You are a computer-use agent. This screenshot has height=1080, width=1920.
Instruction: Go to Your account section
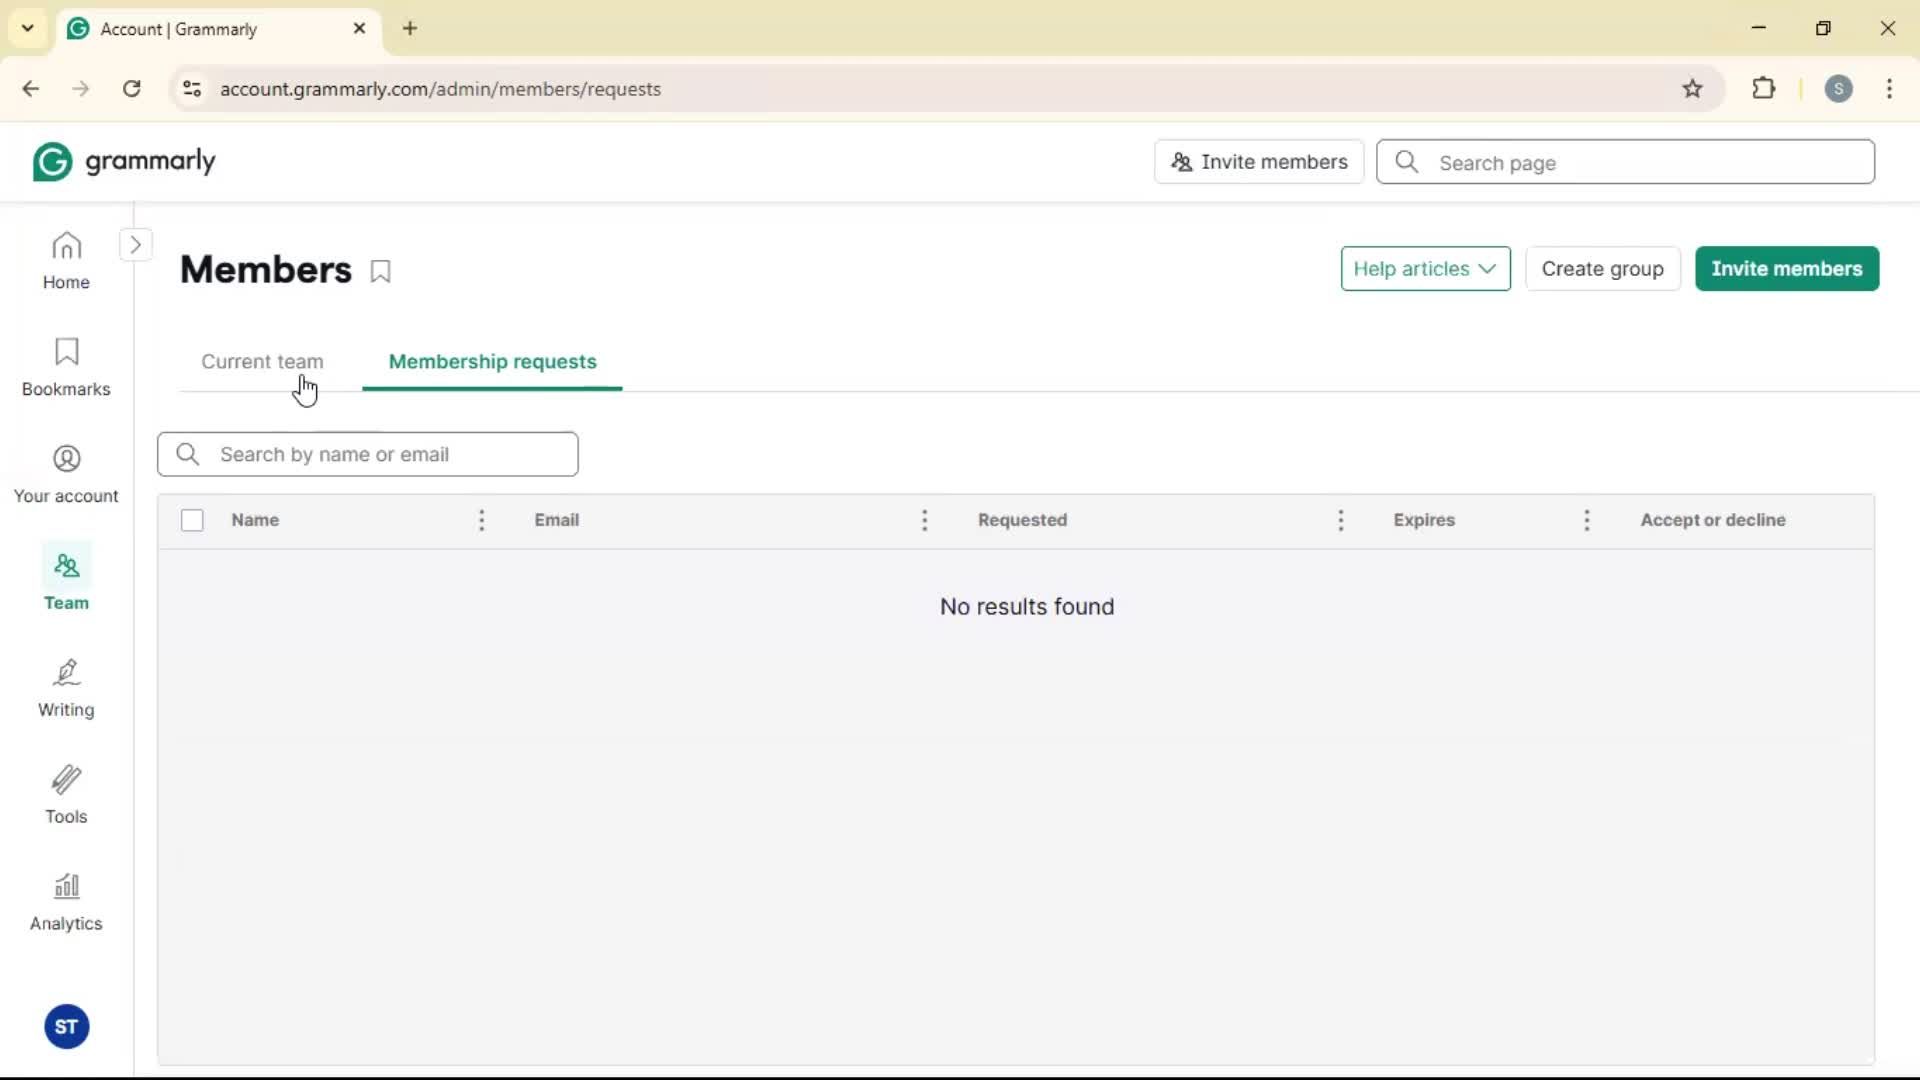66,474
